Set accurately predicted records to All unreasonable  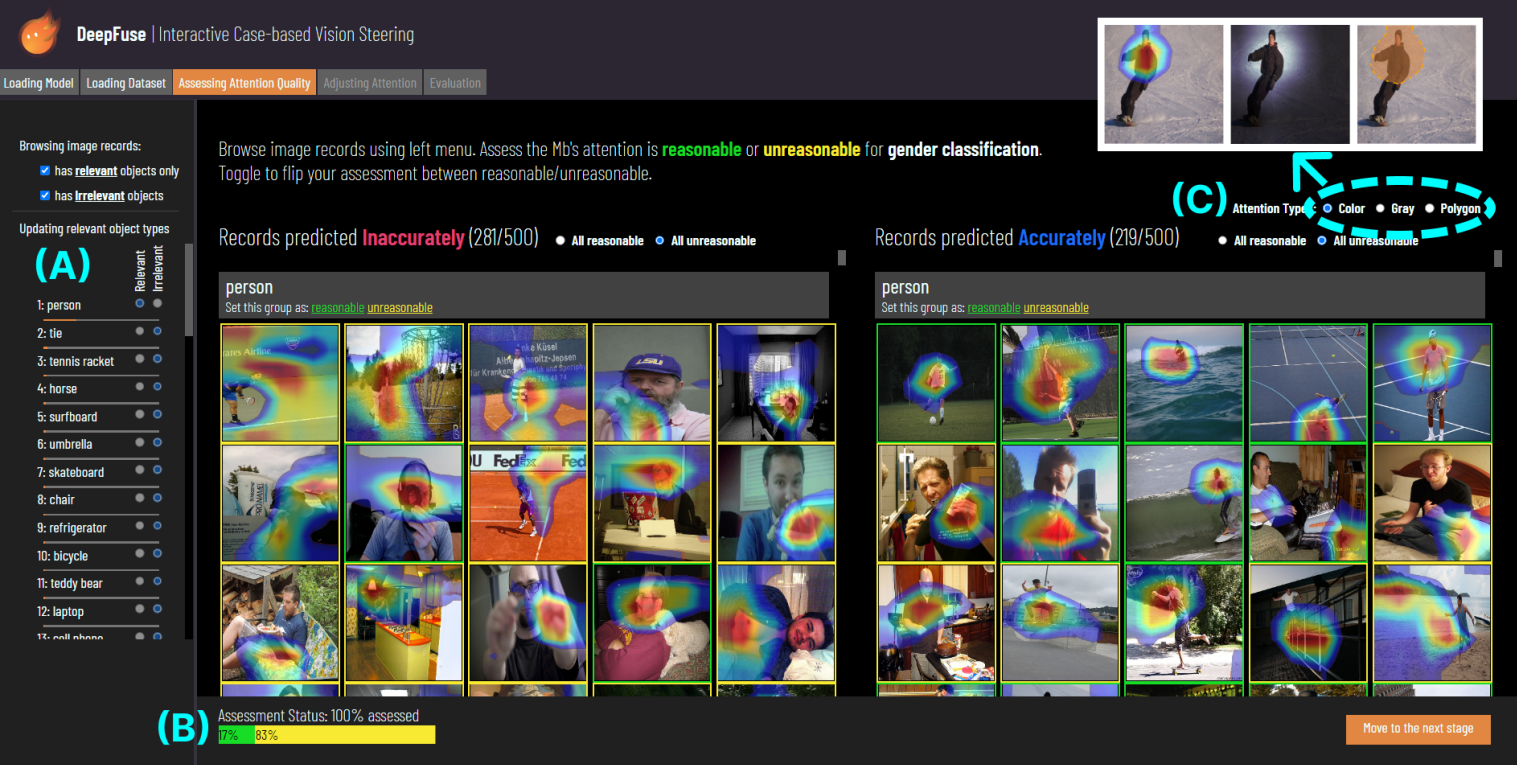(1321, 240)
